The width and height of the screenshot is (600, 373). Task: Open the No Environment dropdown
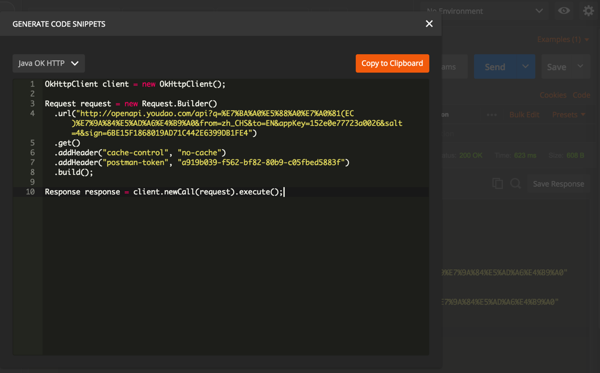pos(484,11)
